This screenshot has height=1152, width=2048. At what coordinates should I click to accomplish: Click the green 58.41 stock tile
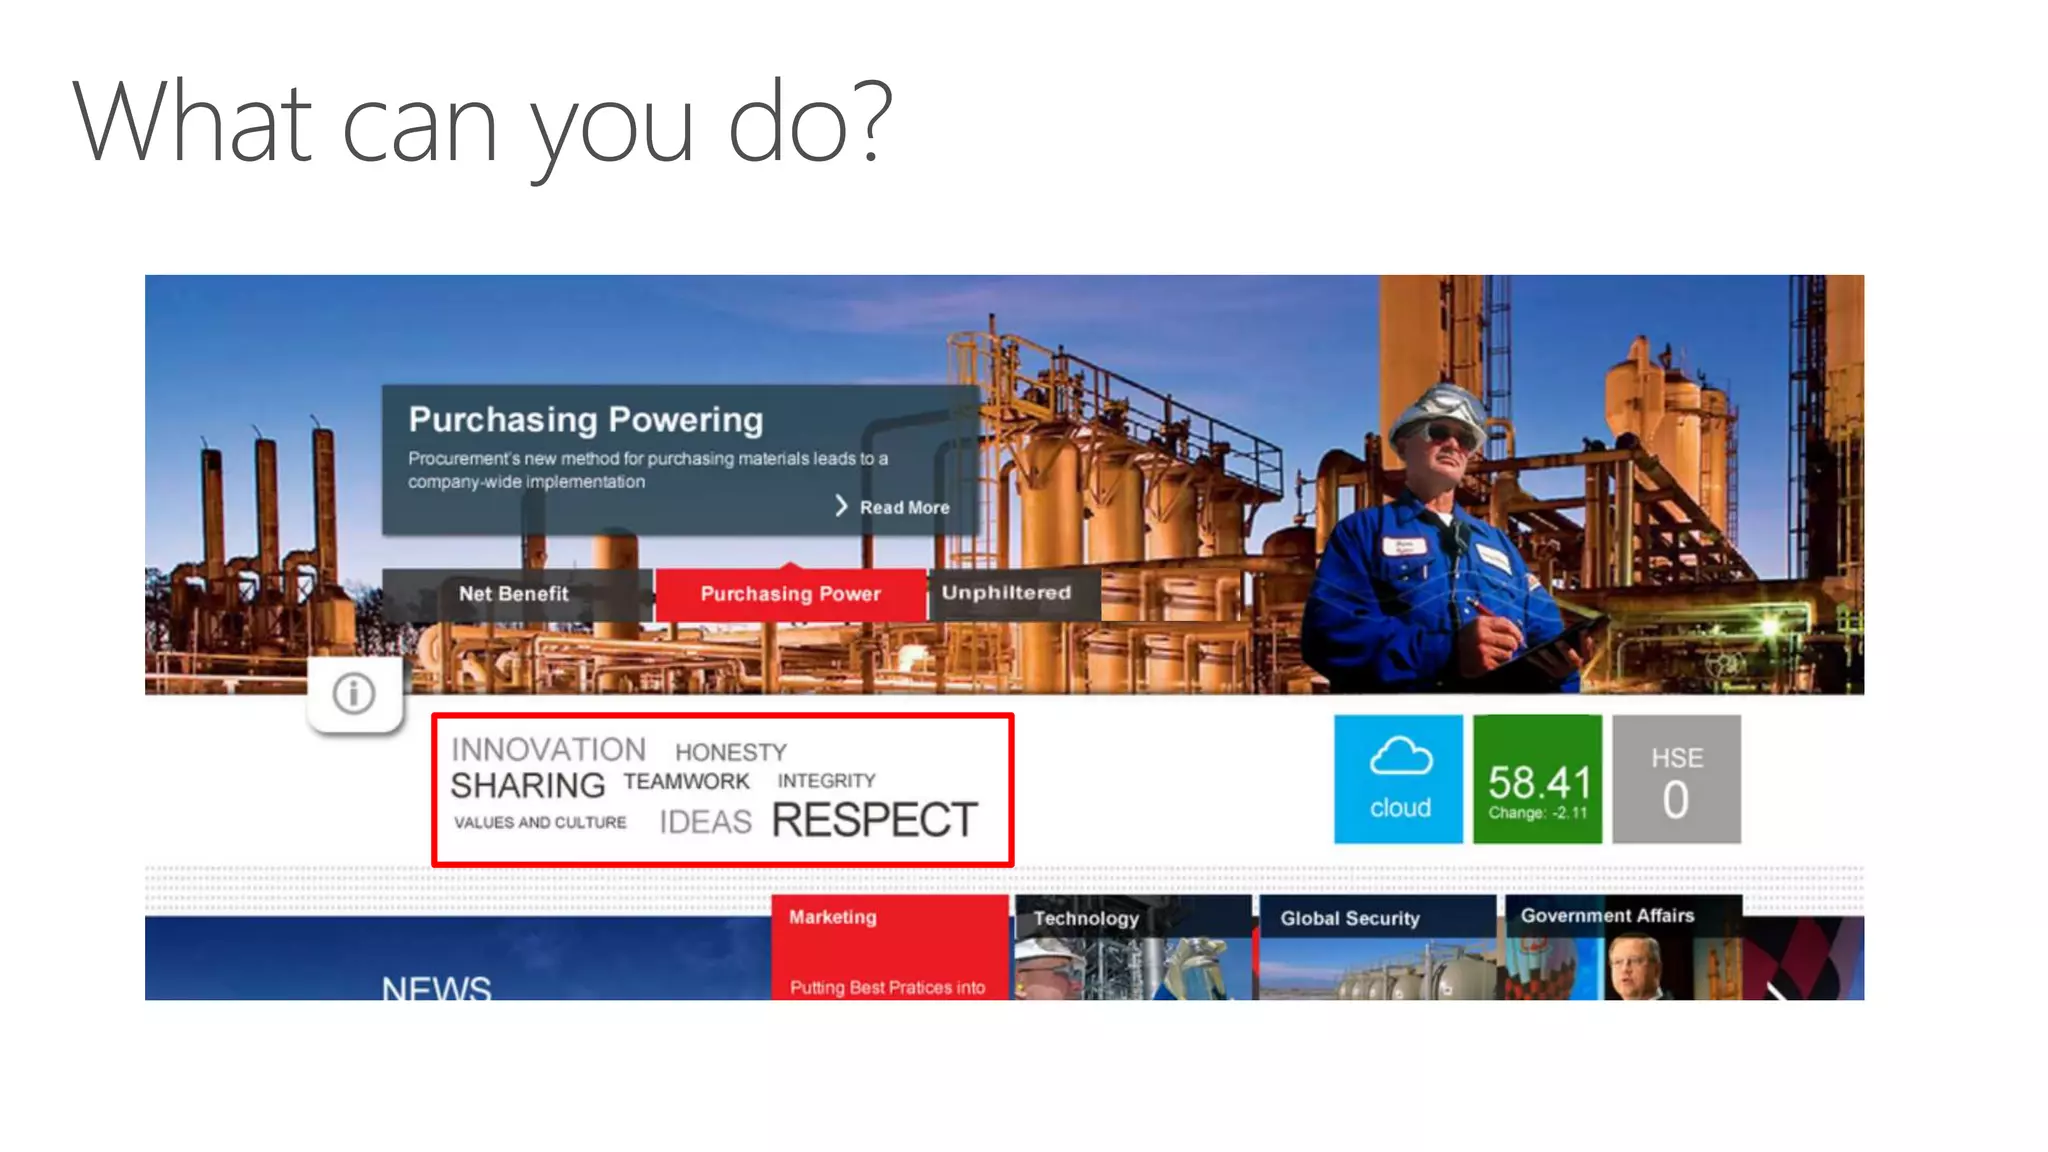pyautogui.click(x=1537, y=779)
